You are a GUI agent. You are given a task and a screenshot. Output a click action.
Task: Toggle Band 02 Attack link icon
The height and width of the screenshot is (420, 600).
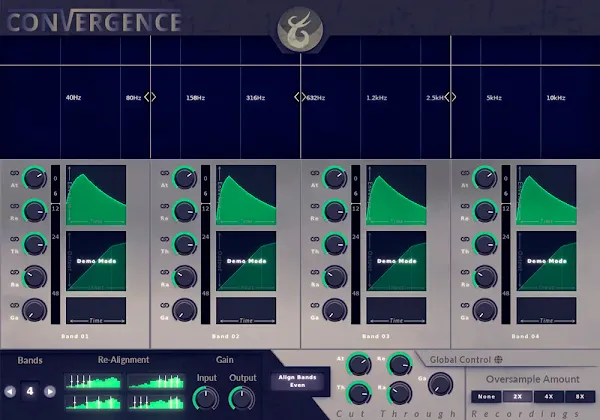tap(165, 173)
